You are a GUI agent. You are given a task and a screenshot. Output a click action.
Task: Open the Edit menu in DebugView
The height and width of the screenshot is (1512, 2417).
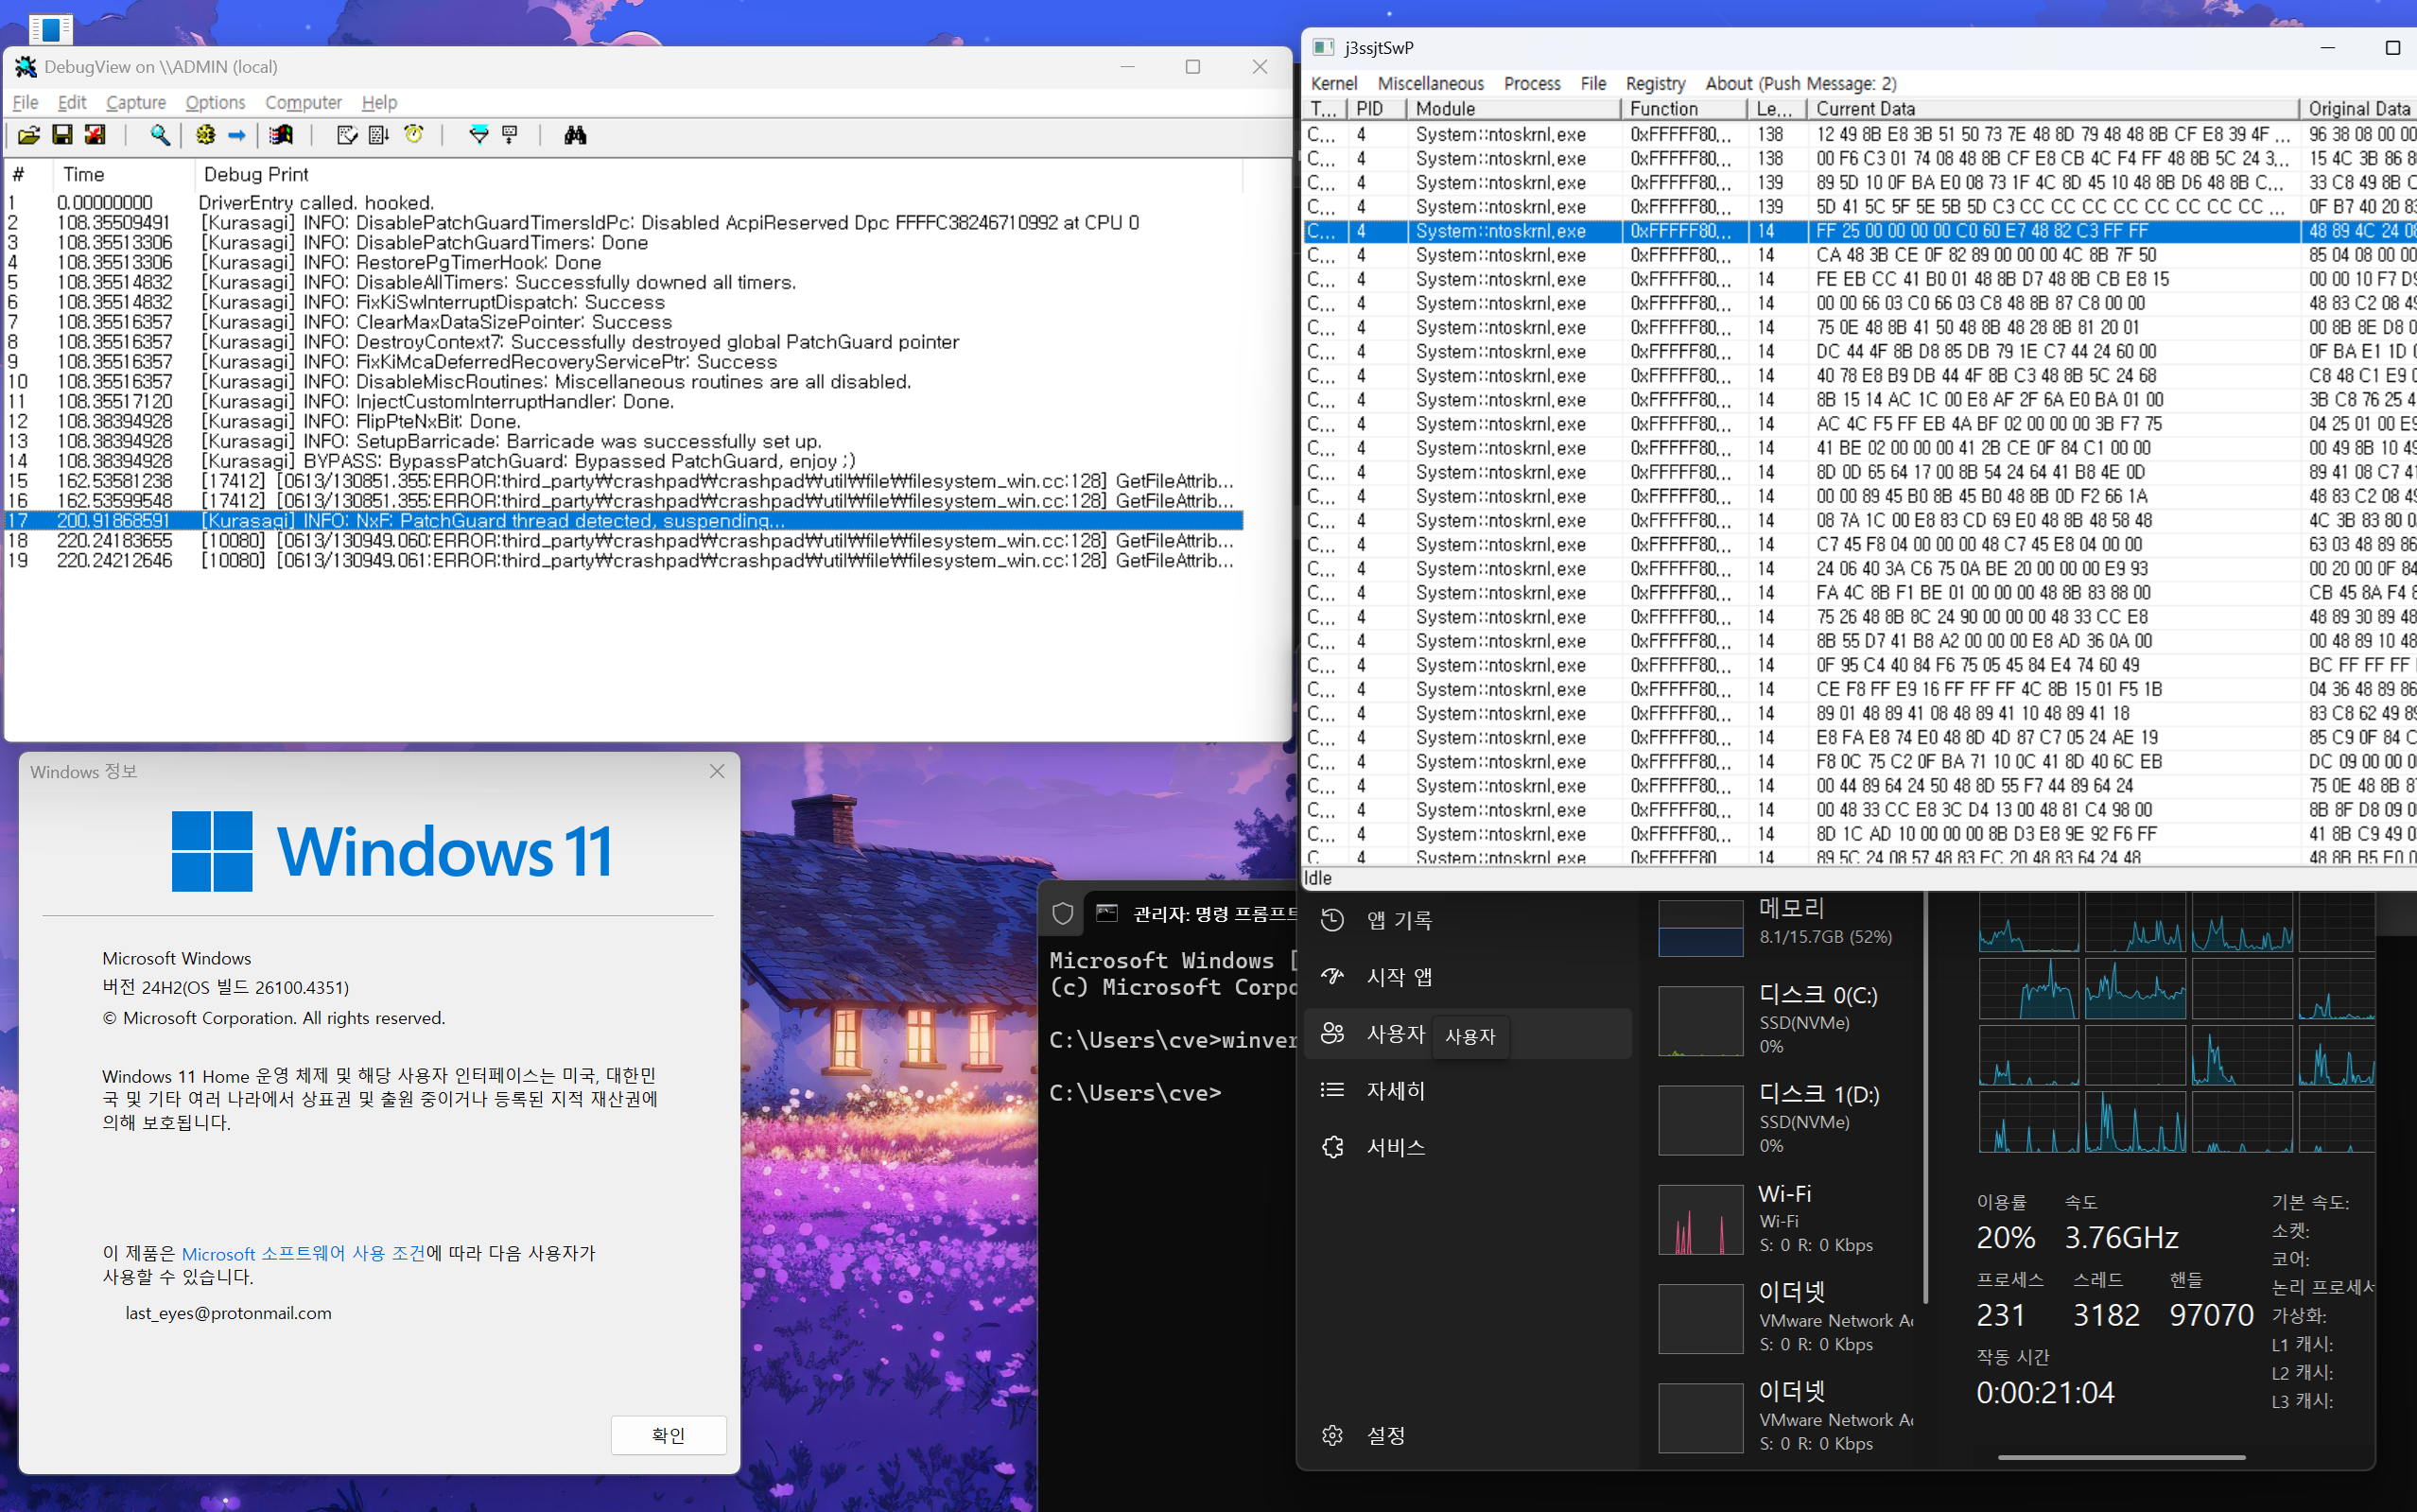72,102
